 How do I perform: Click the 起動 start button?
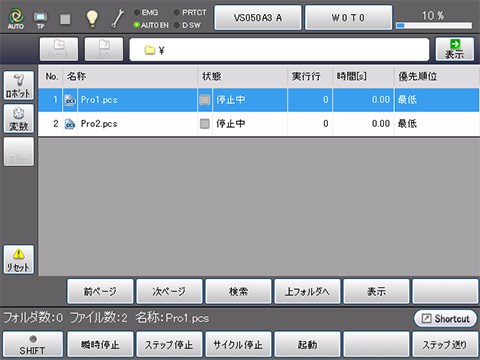click(307, 344)
